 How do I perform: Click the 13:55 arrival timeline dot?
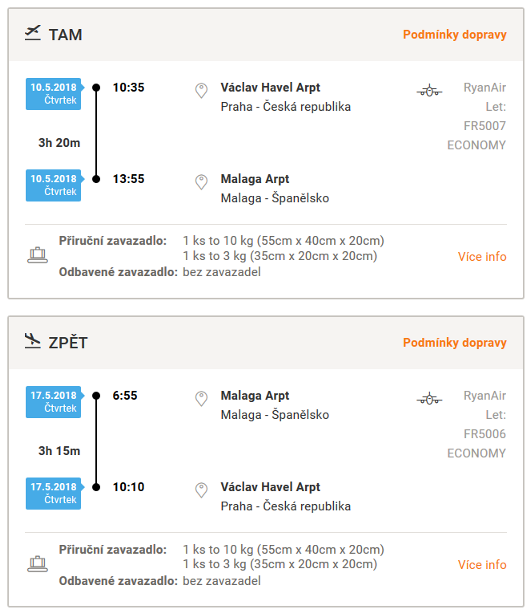tap(96, 179)
